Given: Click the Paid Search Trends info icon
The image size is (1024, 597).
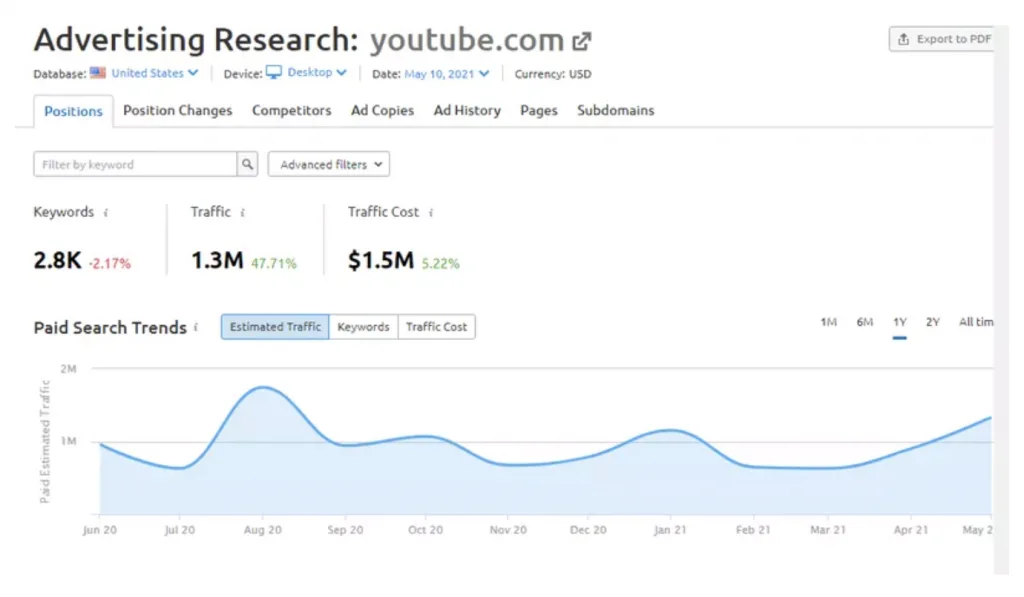Looking at the screenshot, I should coord(196,327).
